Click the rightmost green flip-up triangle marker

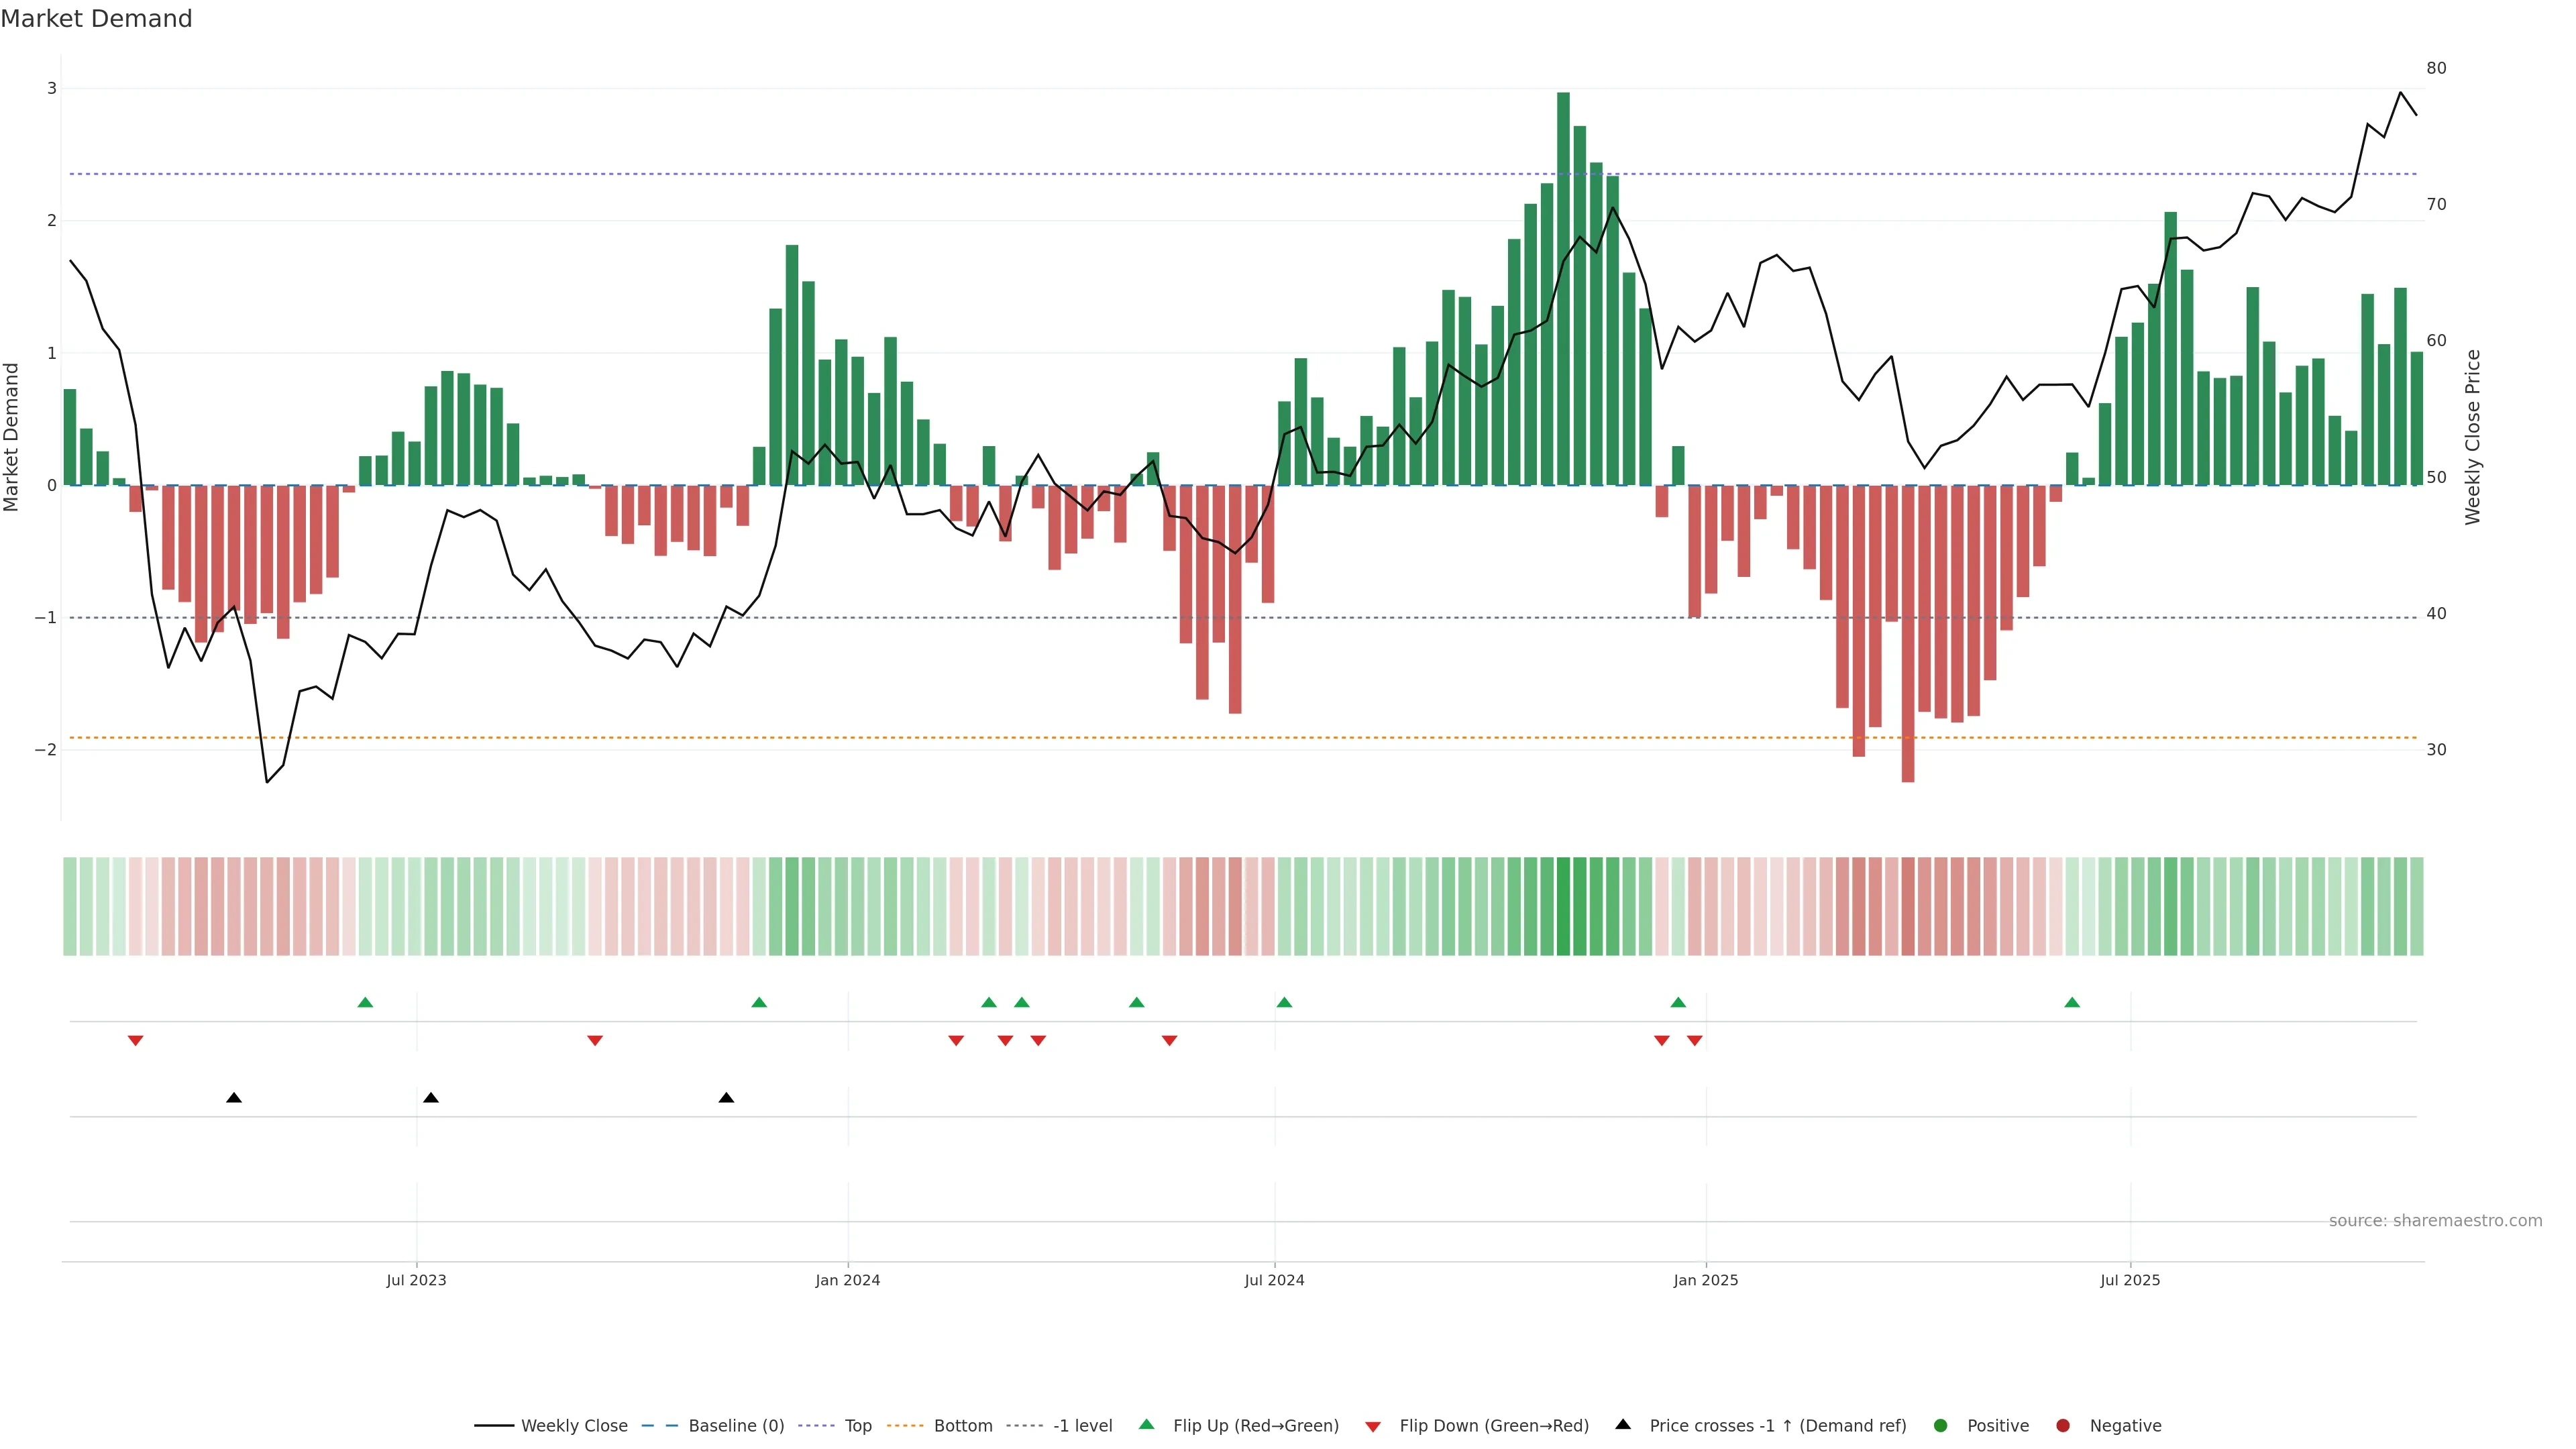point(2072,1002)
